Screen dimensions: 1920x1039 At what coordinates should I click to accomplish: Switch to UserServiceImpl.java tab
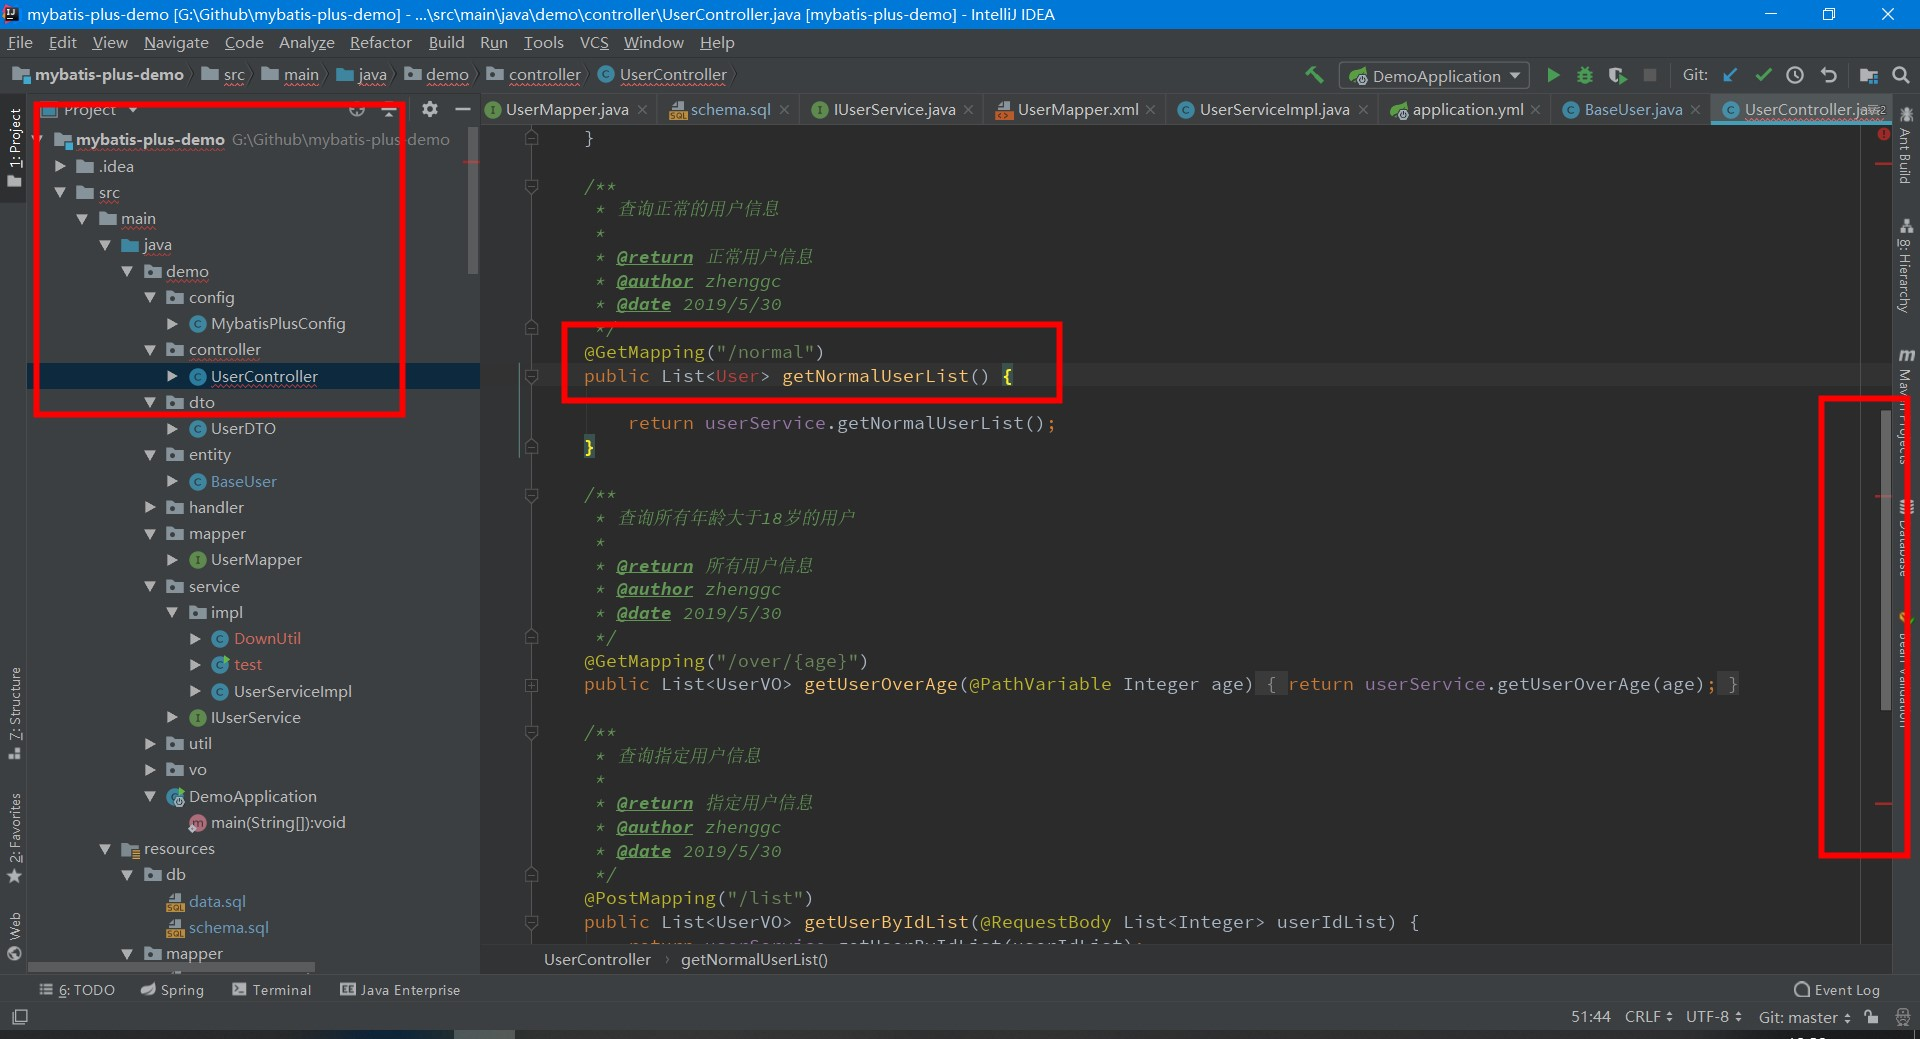(x=1273, y=110)
